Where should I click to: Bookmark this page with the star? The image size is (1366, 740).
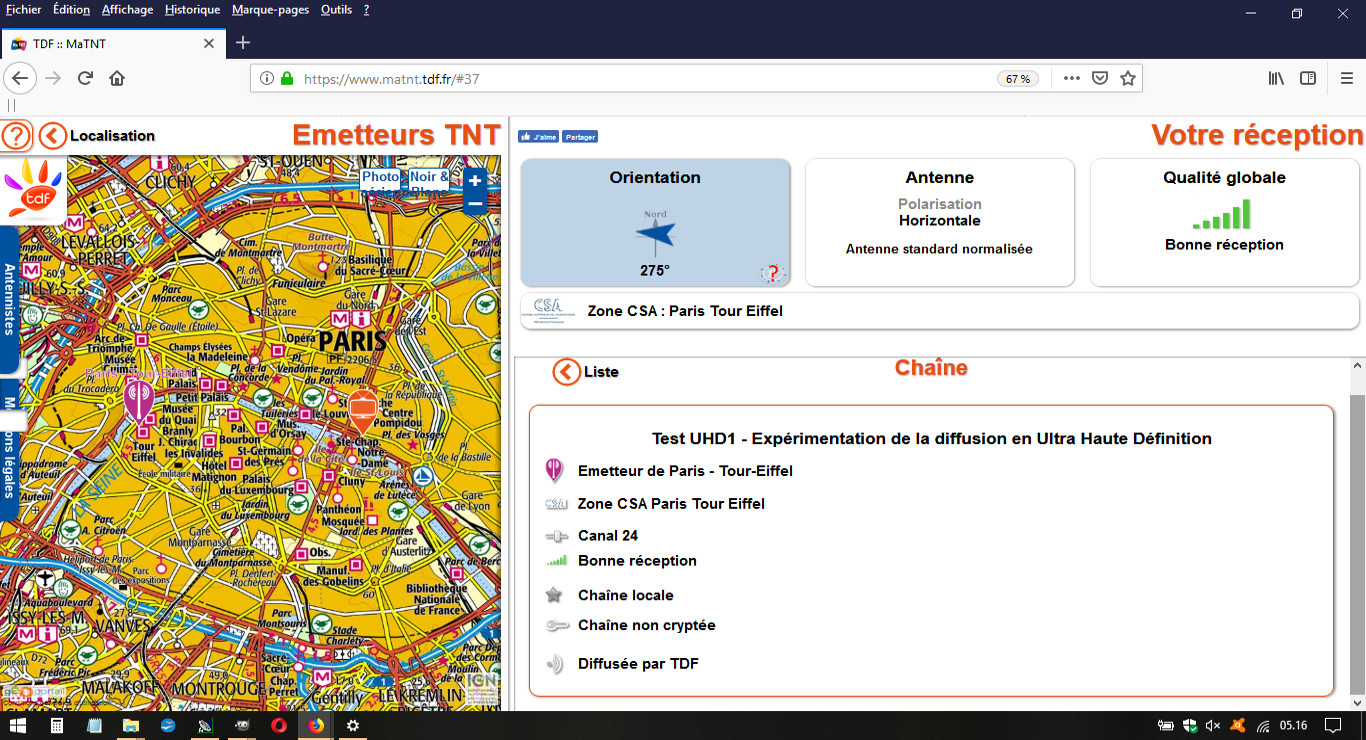(1128, 78)
